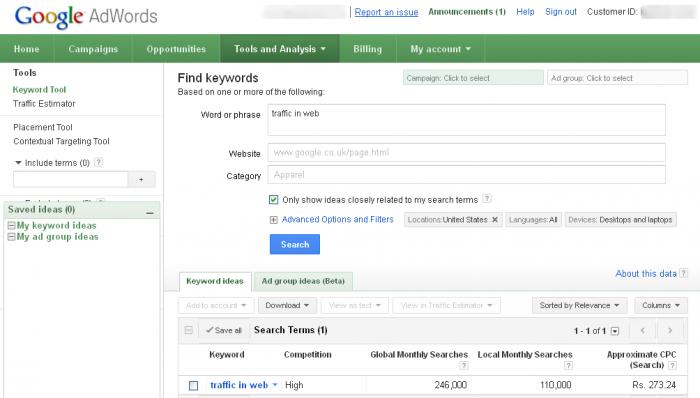
Task: Open the Tools and Analysis dropdown
Action: pyautogui.click(x=279, y=49)
